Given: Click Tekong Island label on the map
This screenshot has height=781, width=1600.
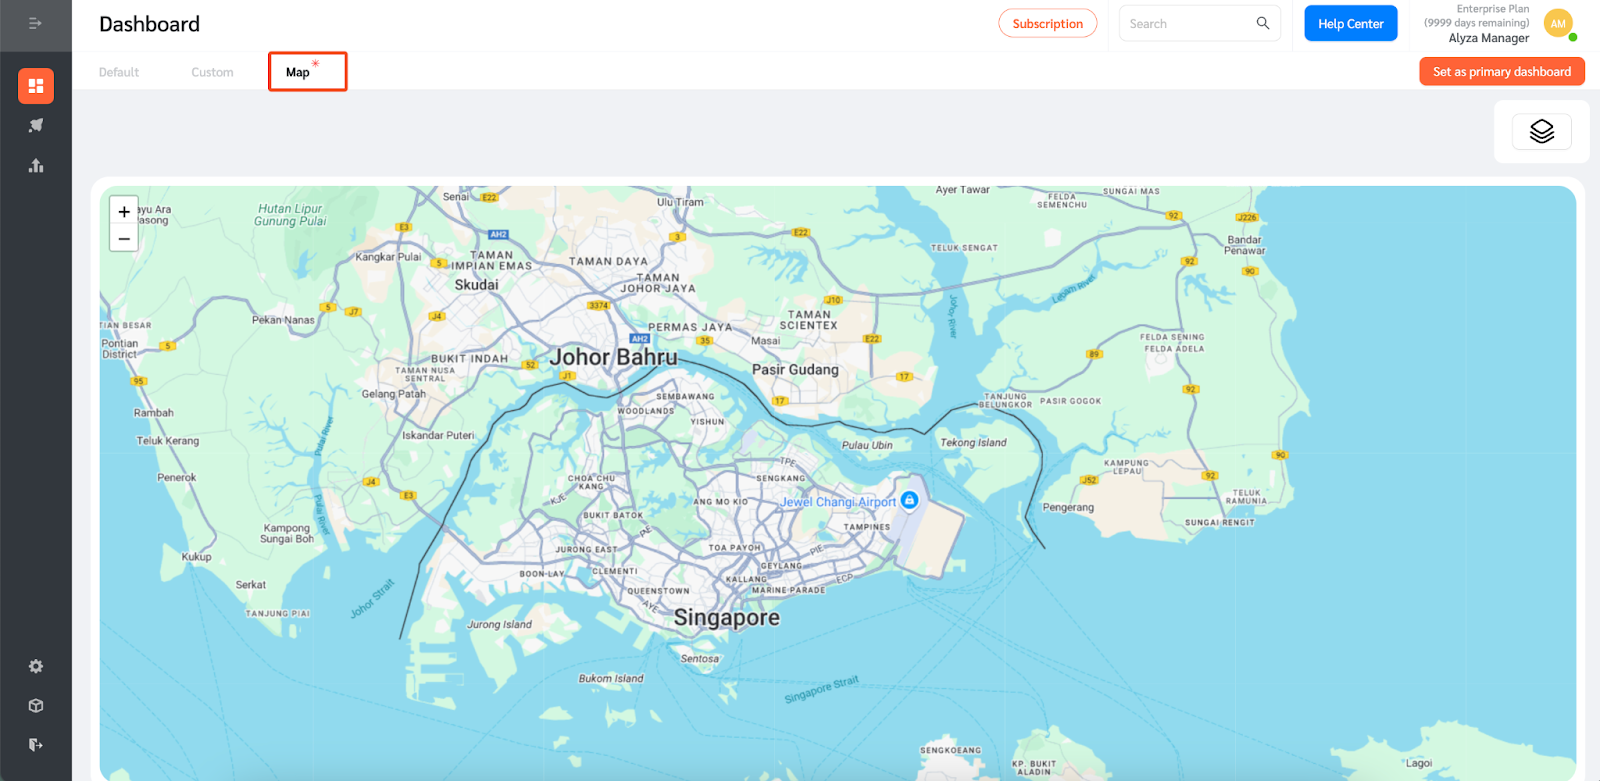Looking at the screenshot, I should pyautogui.click(x=973, y=442).
